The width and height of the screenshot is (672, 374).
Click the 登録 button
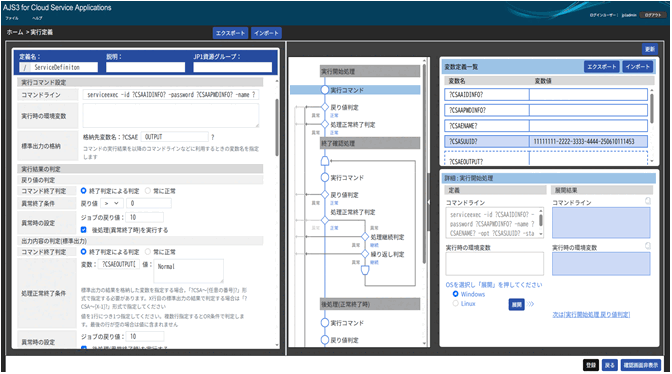coord(591,365)
